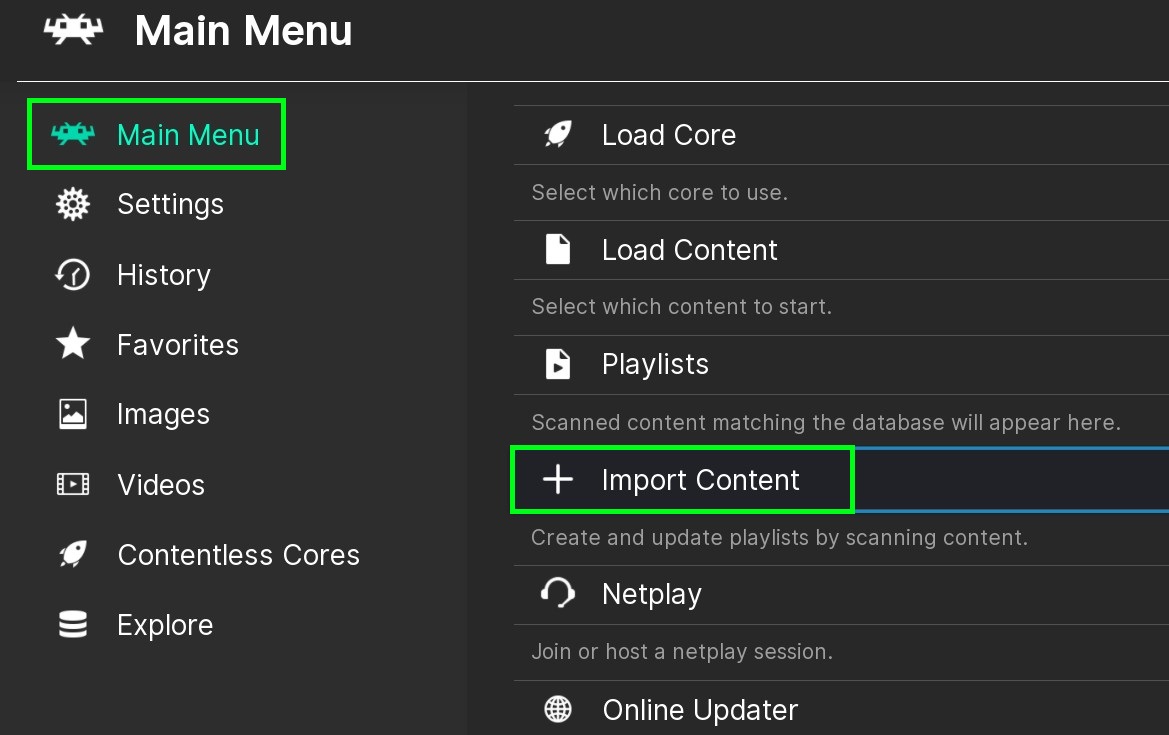Viewport: 1169px width, 735px height.
Task: Open the Settings sidebar label
Action: [170, 205]
